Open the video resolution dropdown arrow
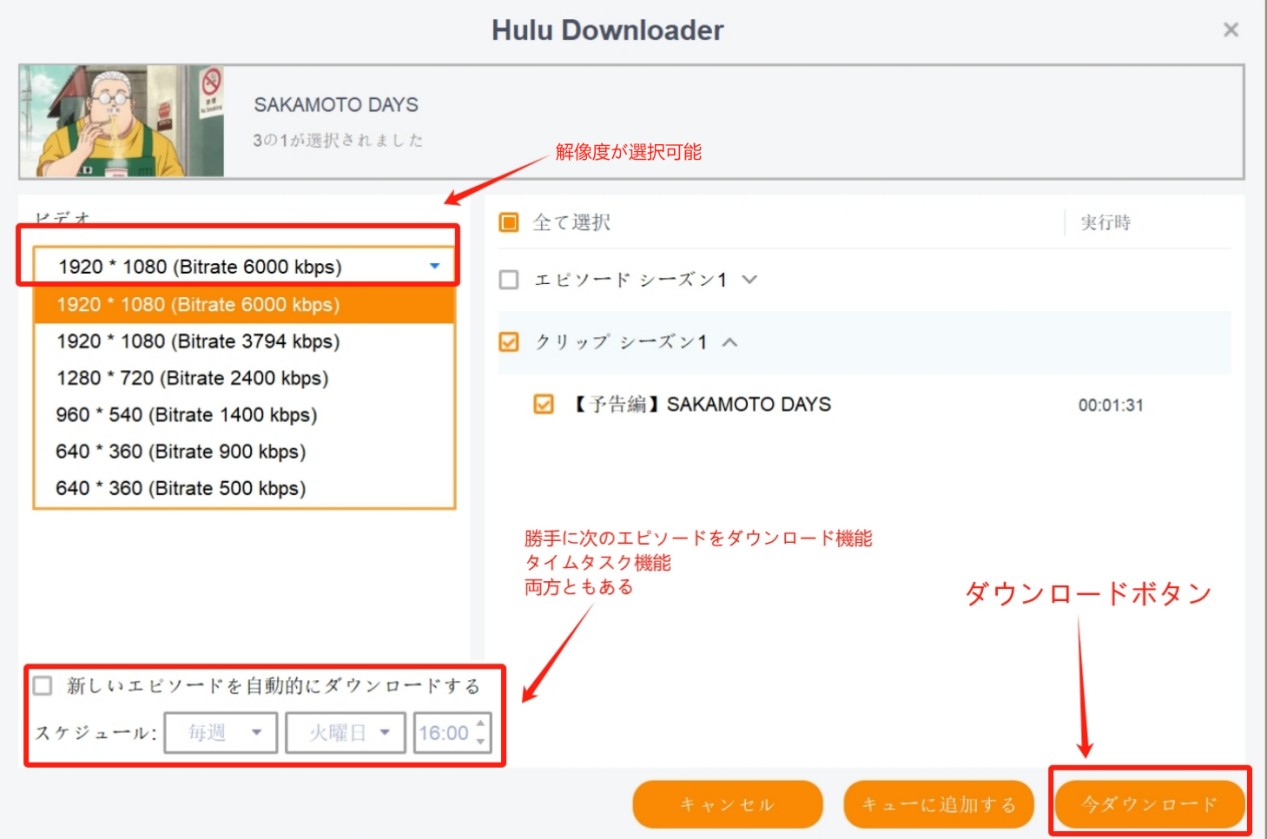The image size is (1267, 839). (434, 267)
